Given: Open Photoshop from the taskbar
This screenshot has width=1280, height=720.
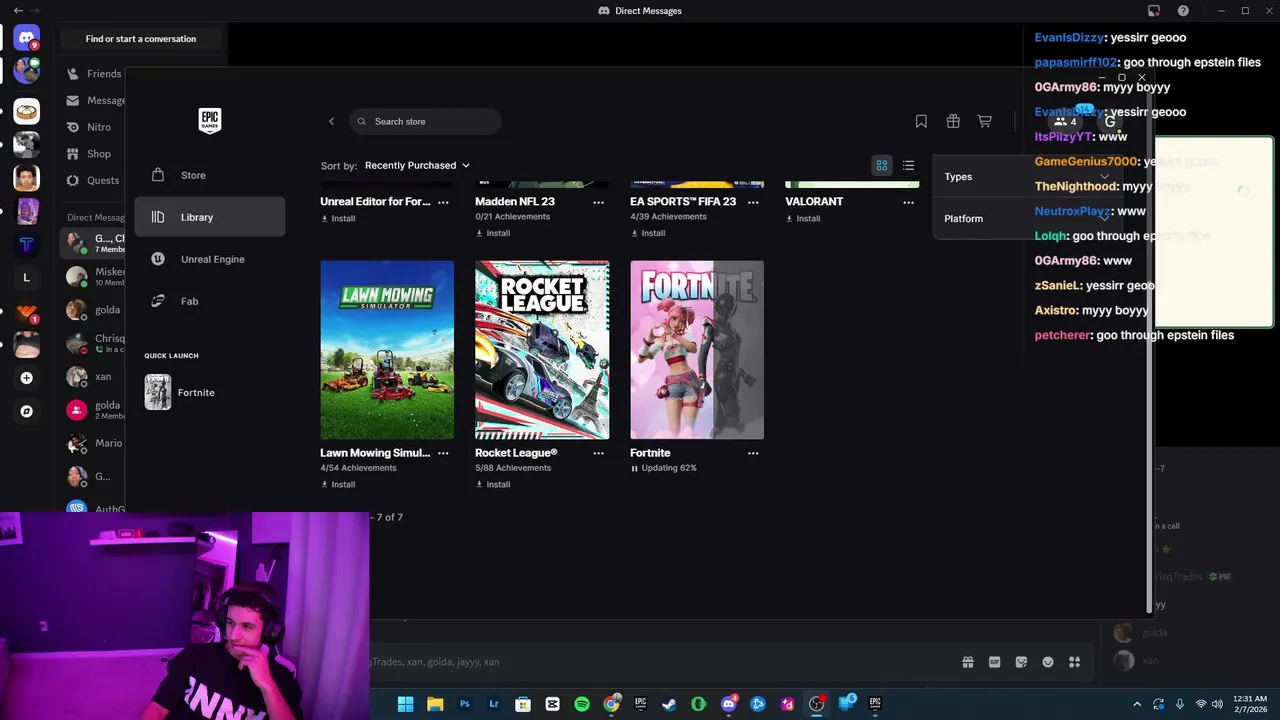Looking at the screenshot, I should [465, 704].
